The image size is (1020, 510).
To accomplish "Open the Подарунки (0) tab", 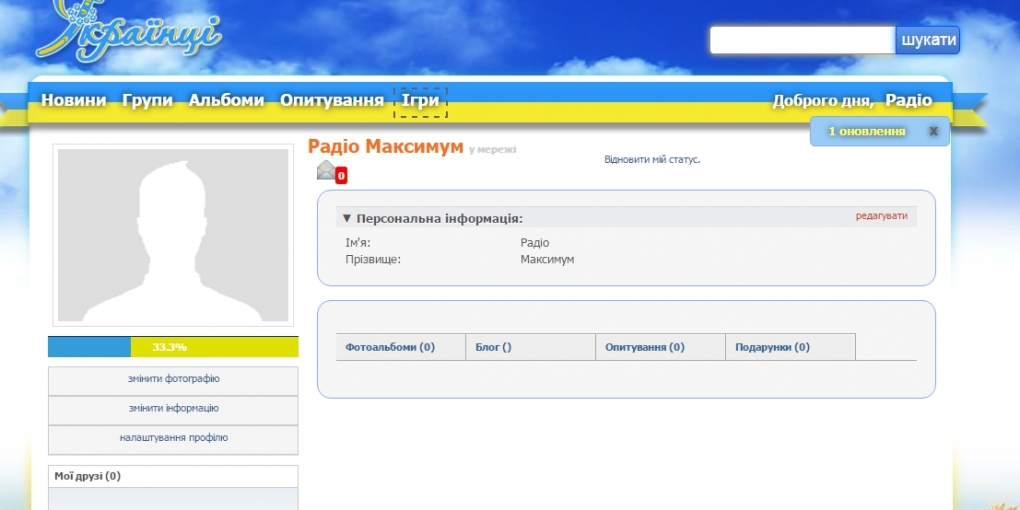I will [x=790, y=347].
